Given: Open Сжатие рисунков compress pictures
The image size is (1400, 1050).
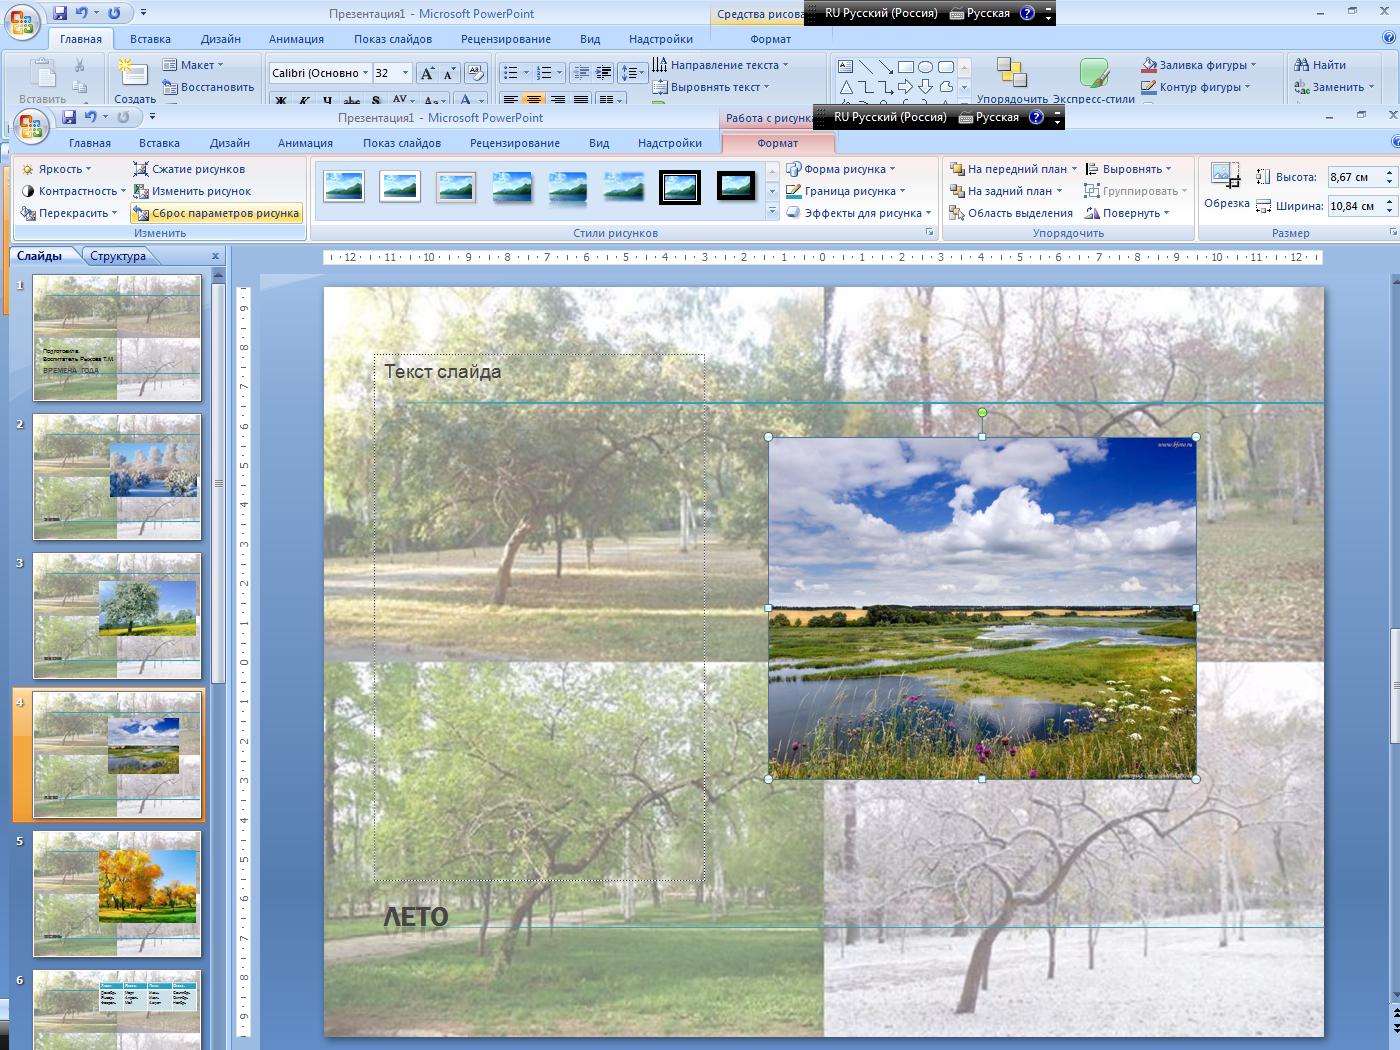Looking at the screenshot, I should (x=189, y=169).
